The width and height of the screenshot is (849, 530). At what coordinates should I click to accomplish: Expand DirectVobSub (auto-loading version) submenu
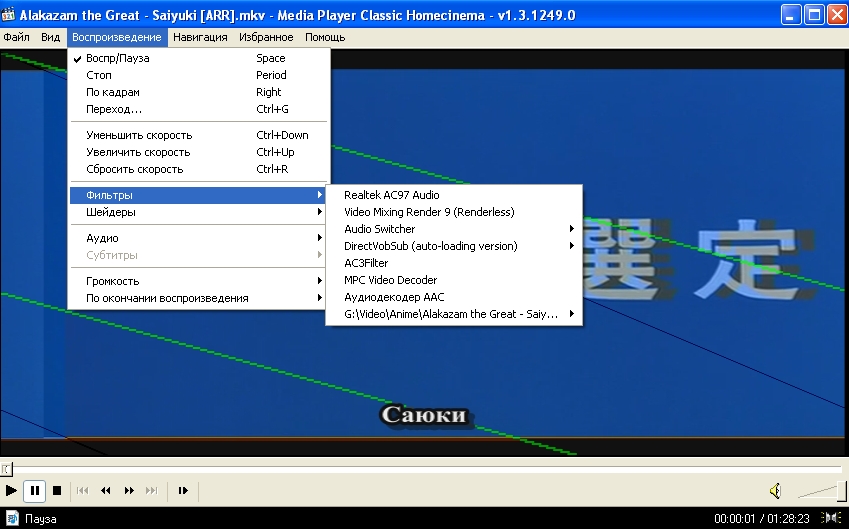(454, 246)
